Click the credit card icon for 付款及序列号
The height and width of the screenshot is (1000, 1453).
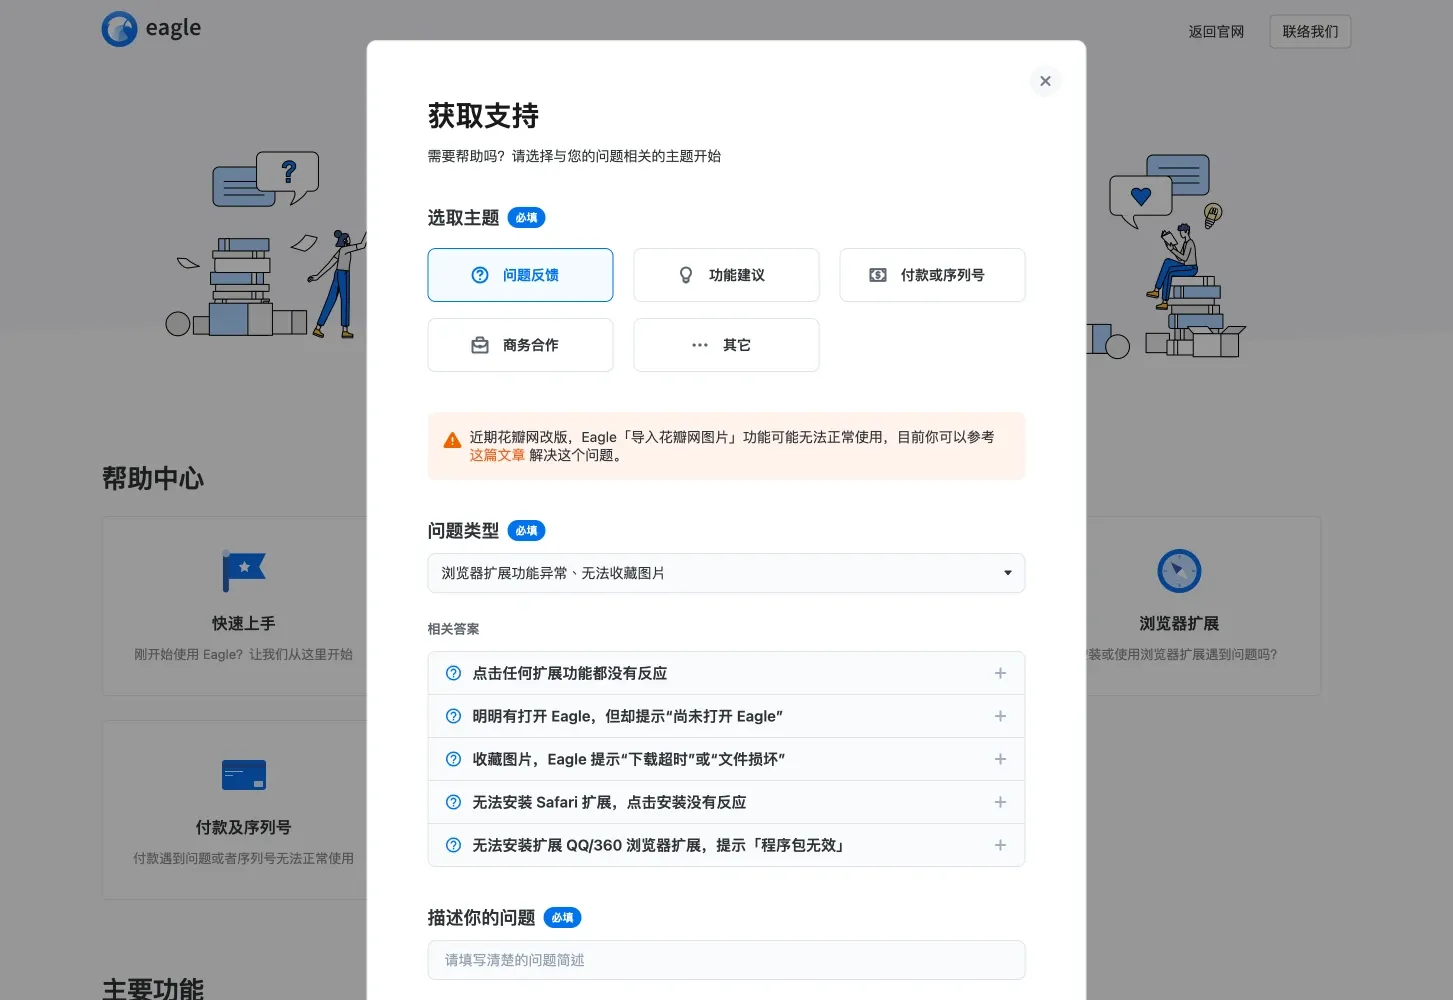(x=244, y=775)
